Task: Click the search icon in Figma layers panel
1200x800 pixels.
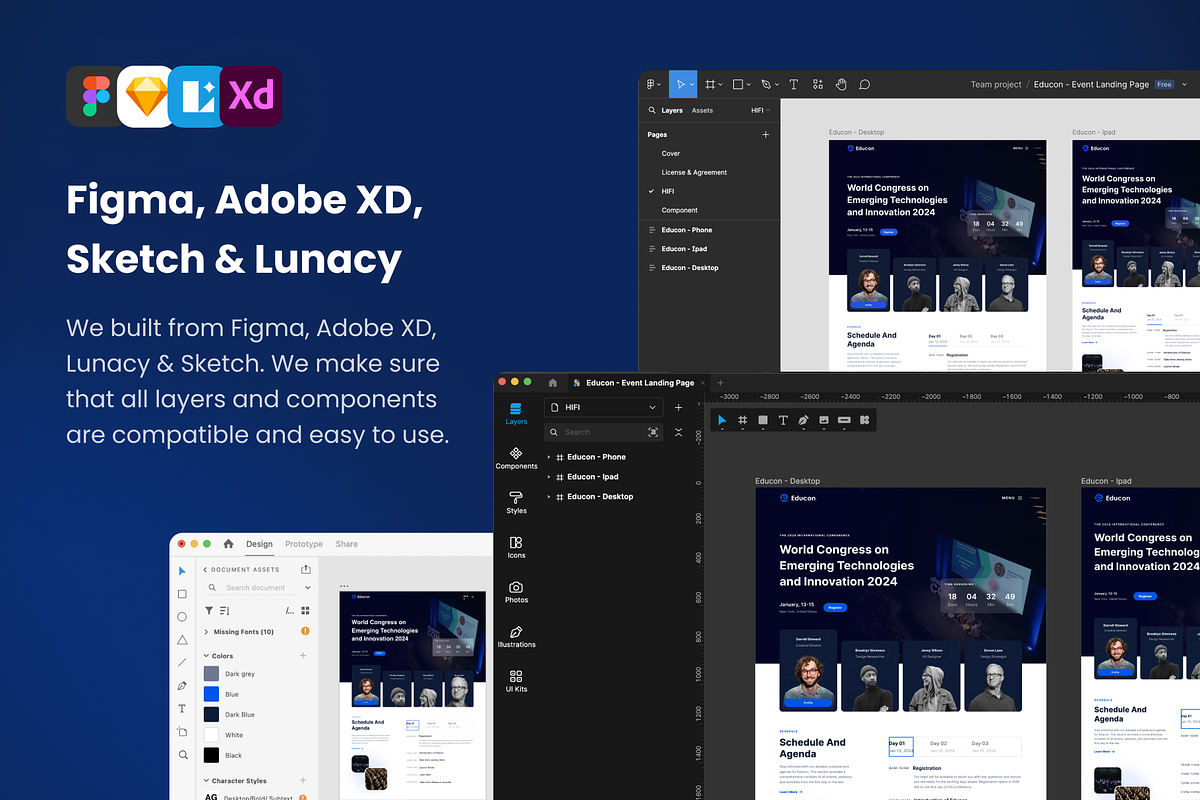Action: [x=652, y=110]
